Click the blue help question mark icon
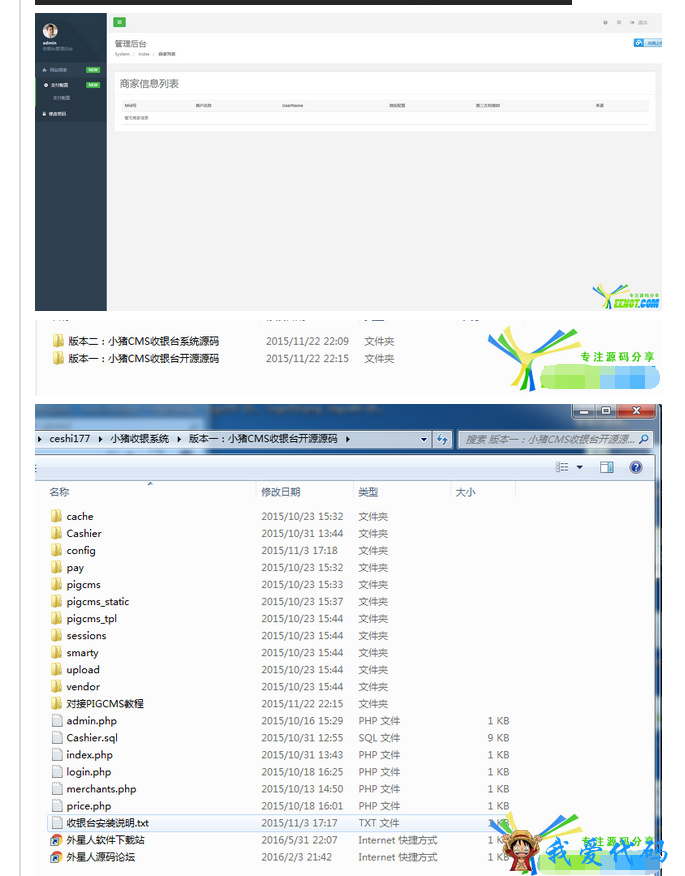Image resolution: width=685 pixels, height=876 pixels. (x=636, y=467)
